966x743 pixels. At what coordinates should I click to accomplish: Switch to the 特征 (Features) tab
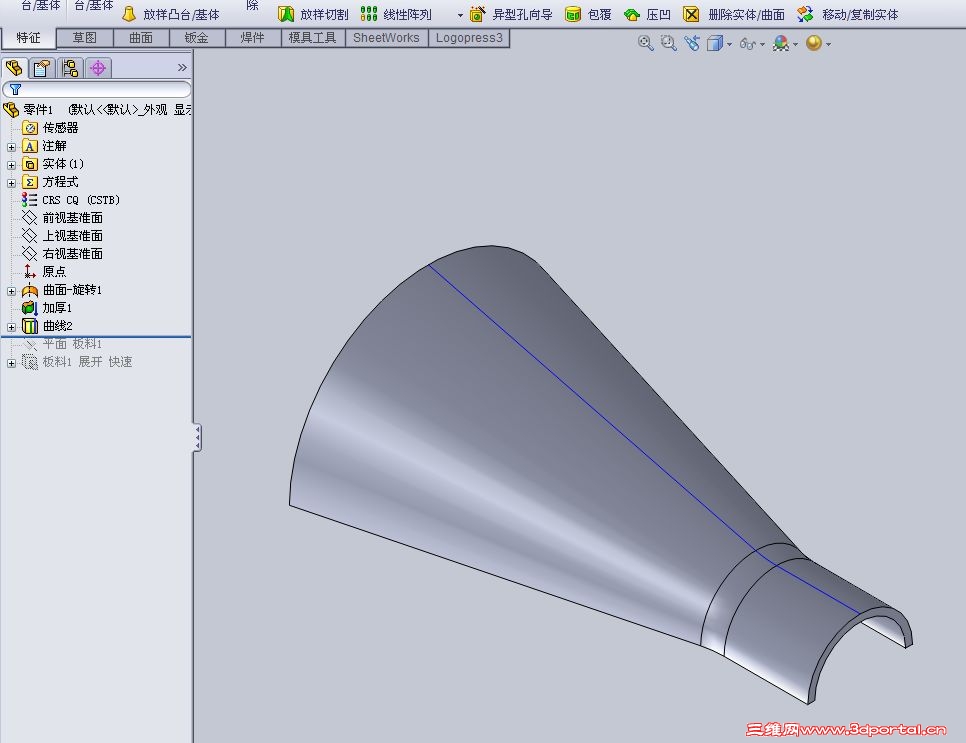(x=28, y=38)
